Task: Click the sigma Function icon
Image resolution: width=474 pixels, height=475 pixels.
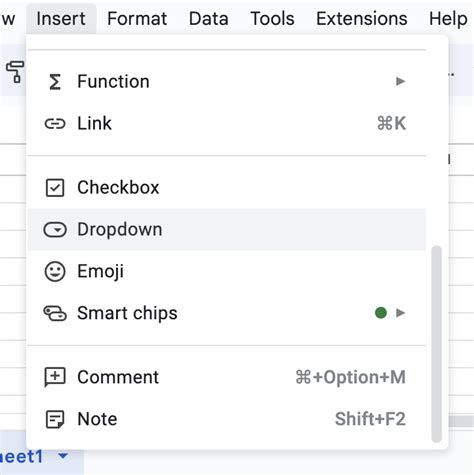Action: click(x=55, y=82)
